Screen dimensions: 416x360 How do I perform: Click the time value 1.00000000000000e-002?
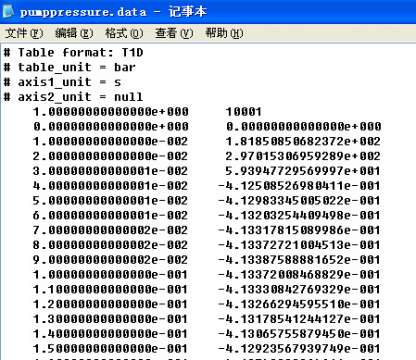(111, 141)
